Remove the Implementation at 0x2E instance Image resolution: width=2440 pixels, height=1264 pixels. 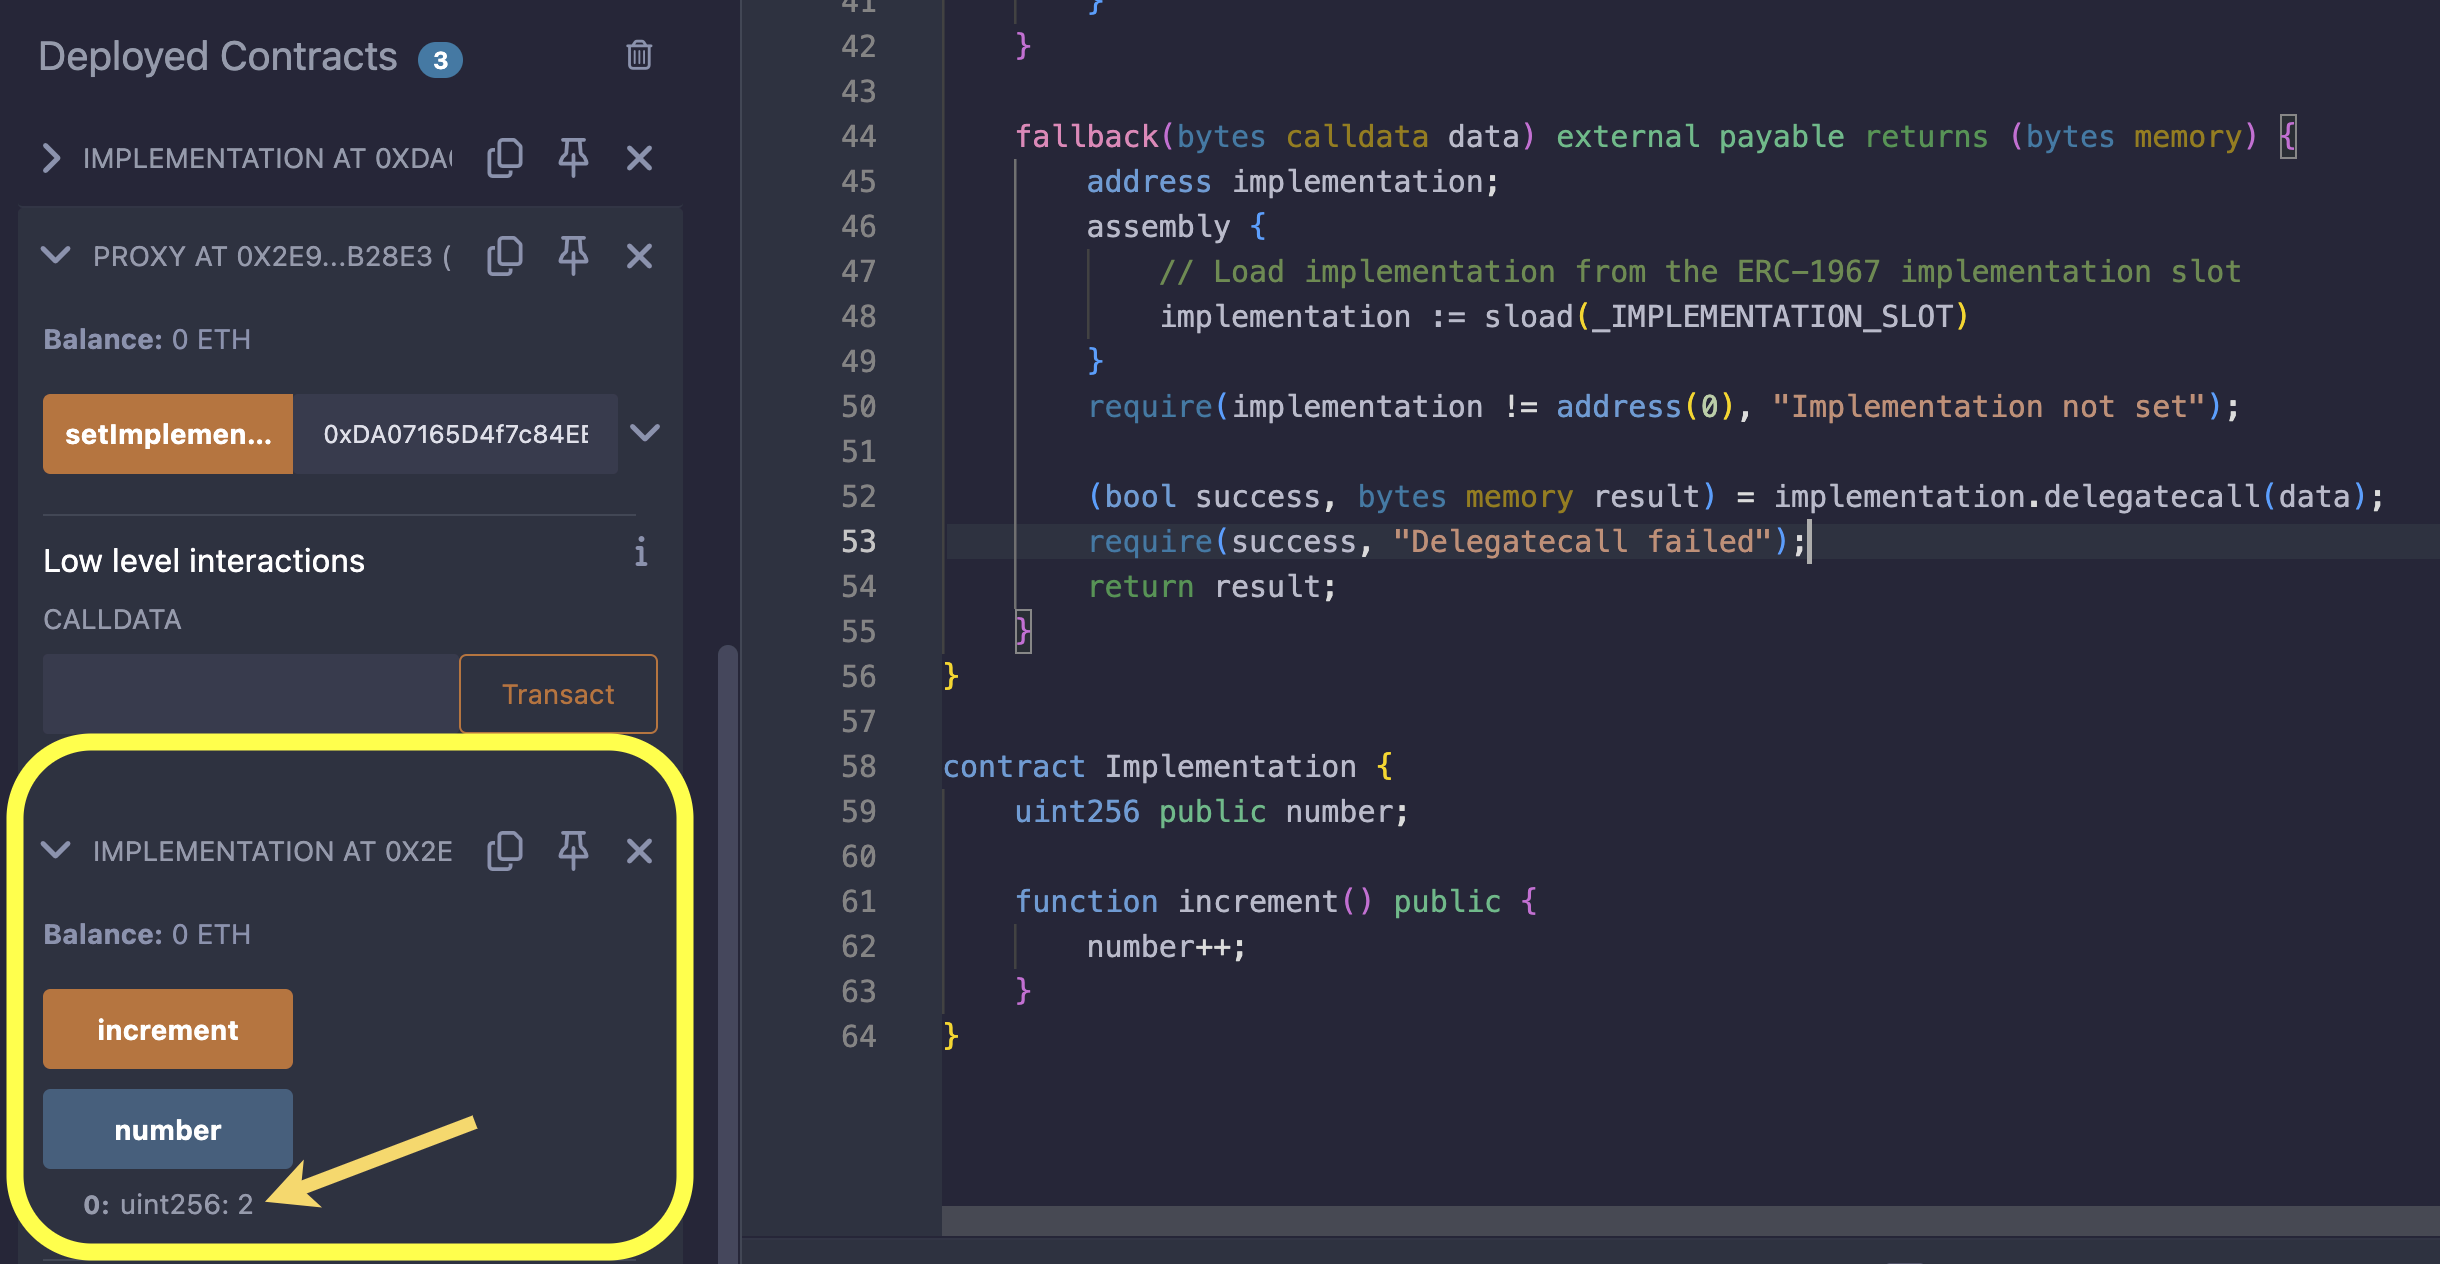click(x=639, y=851)
